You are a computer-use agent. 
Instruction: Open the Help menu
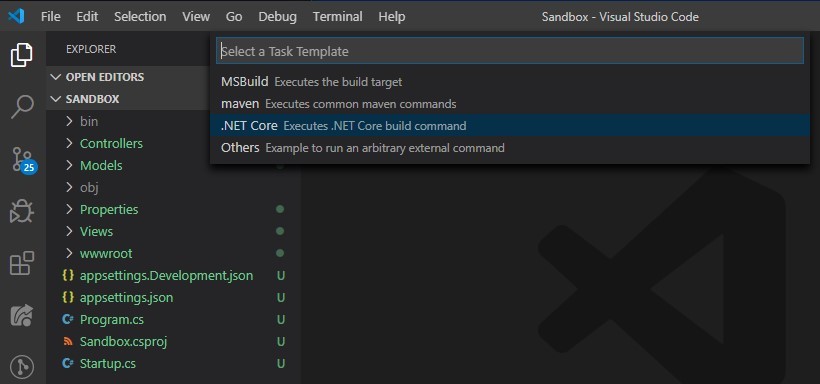pyautogui.click(x=392, y=17)
